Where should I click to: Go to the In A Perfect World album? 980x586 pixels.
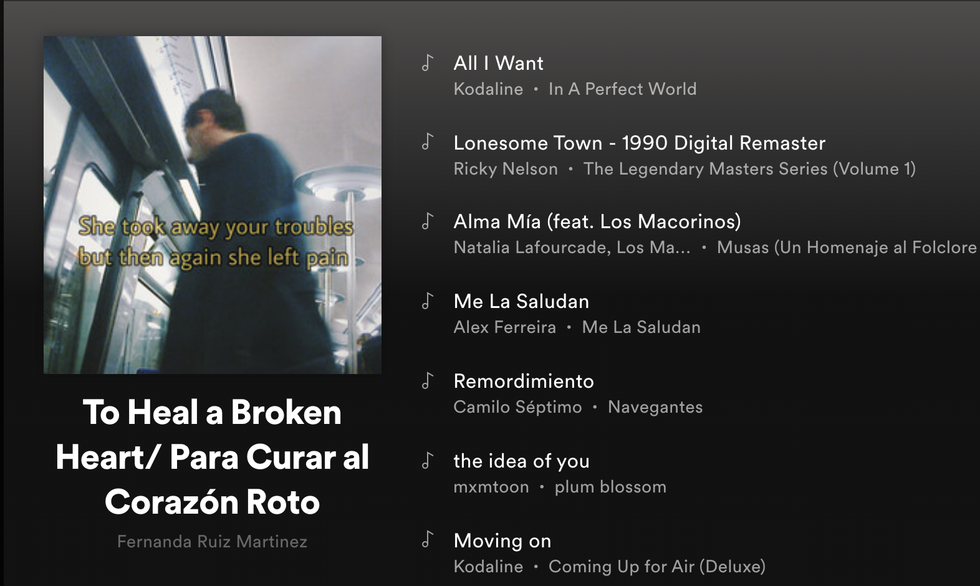point(622,89)
